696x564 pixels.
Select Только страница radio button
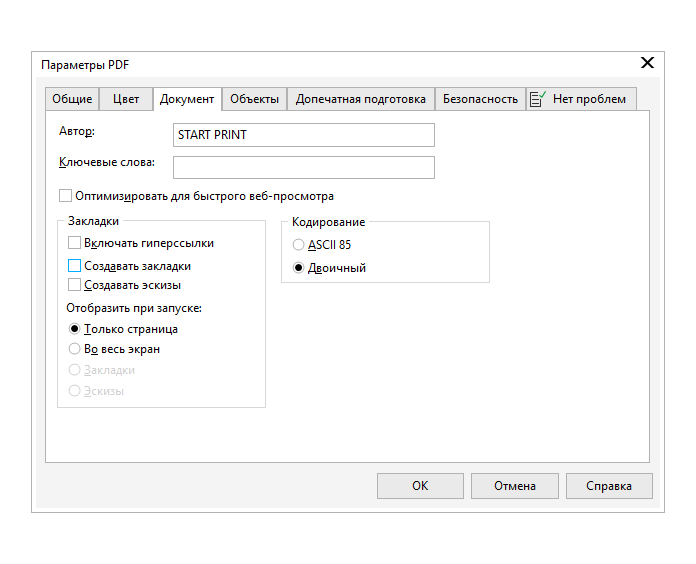point(74,329)
